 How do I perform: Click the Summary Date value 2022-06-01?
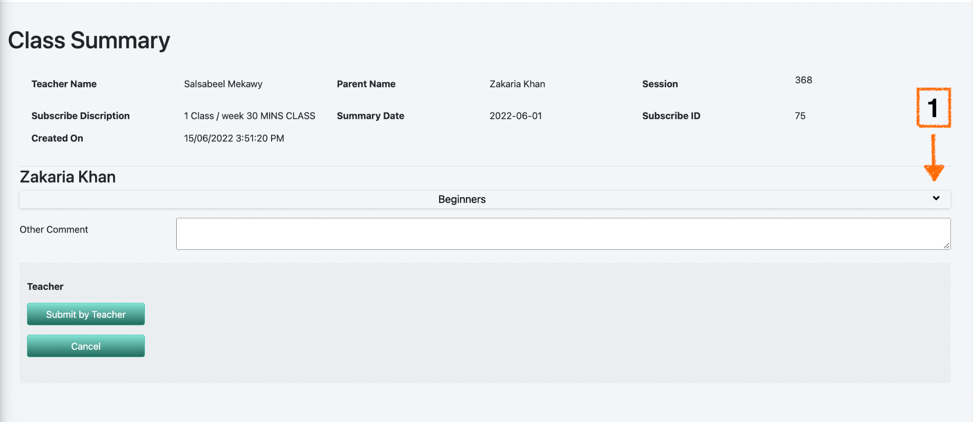[516, 116]
